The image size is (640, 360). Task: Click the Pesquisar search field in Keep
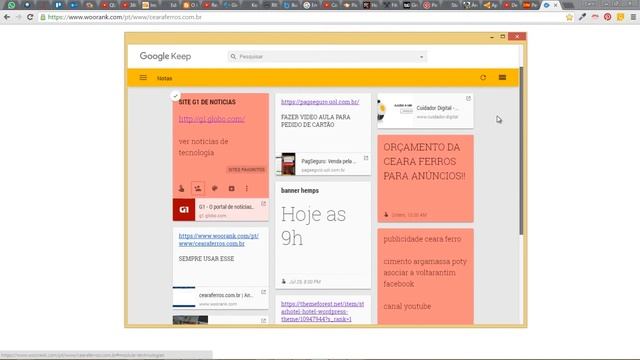tap(327, 56)
